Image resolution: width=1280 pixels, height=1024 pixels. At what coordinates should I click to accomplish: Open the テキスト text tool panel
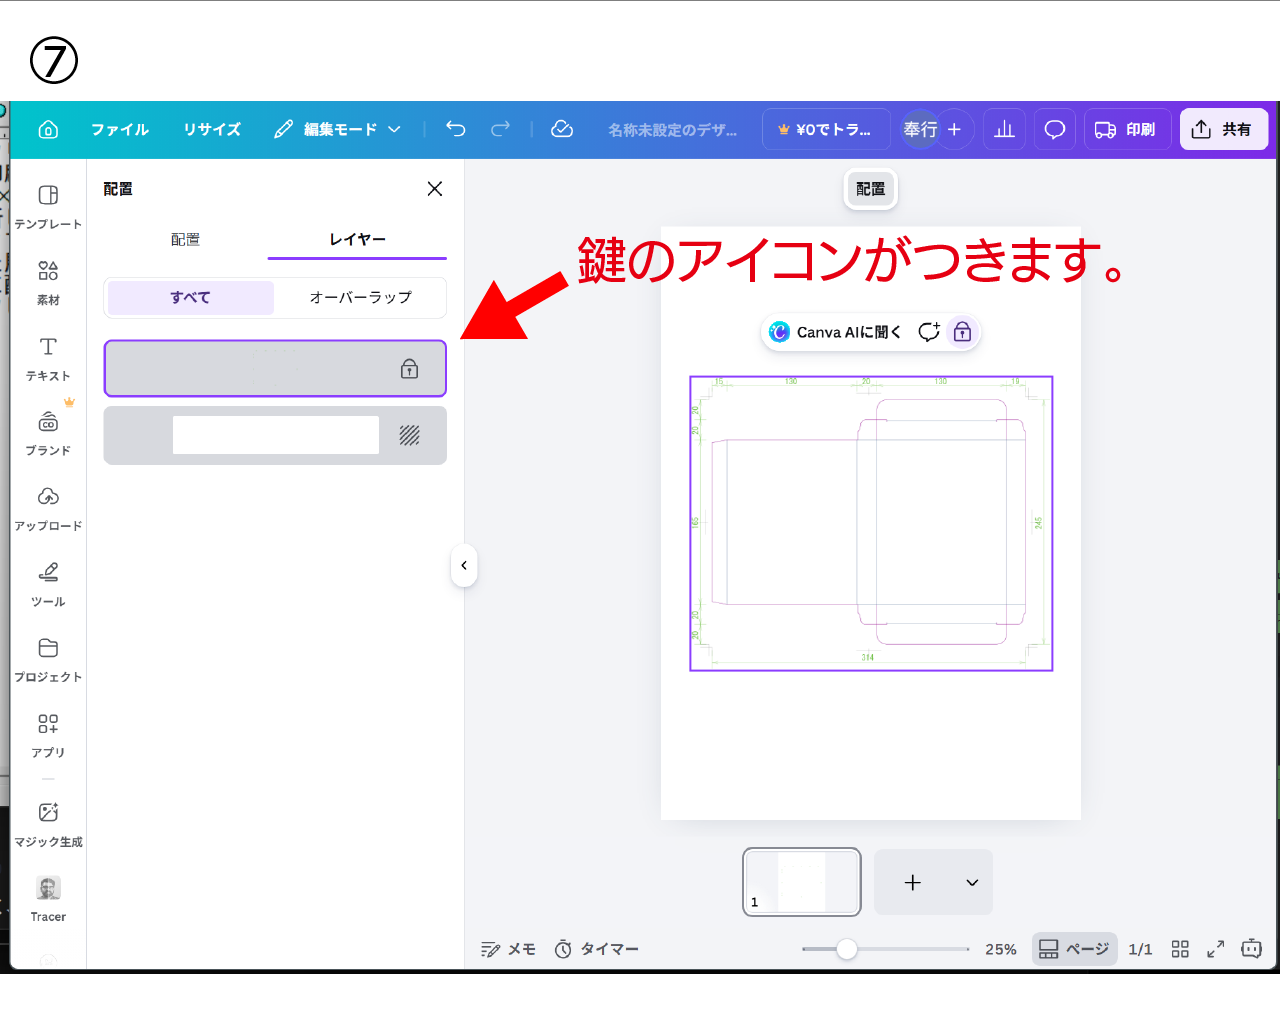(48, 358)
